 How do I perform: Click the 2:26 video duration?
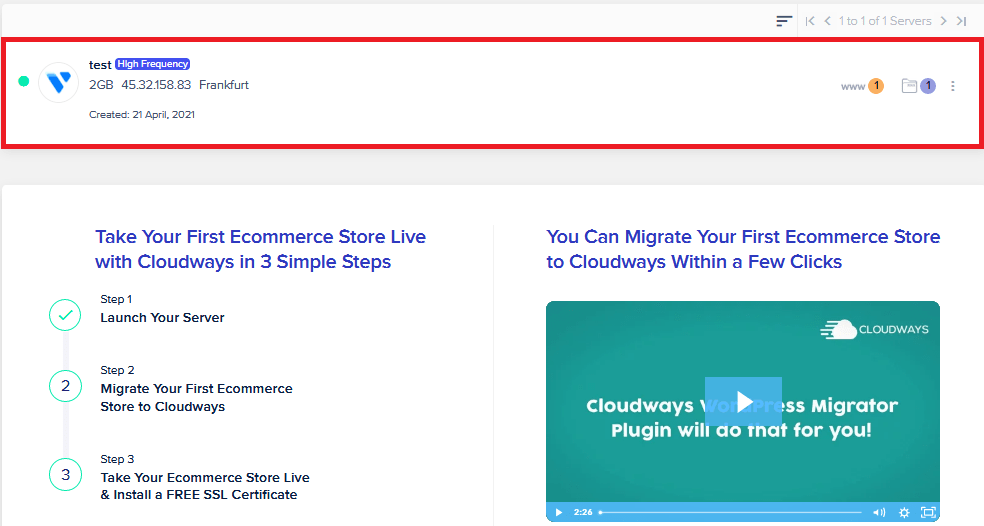583,512
